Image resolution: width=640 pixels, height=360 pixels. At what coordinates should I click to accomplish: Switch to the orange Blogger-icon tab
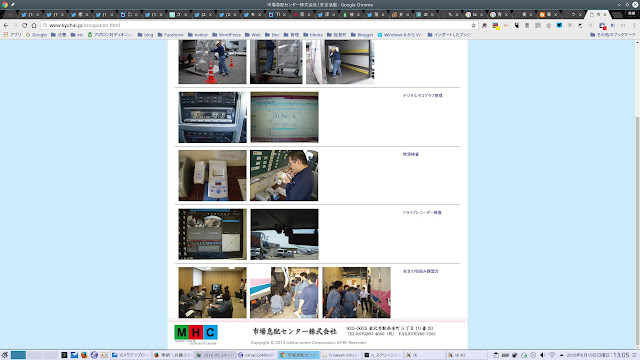549,15
